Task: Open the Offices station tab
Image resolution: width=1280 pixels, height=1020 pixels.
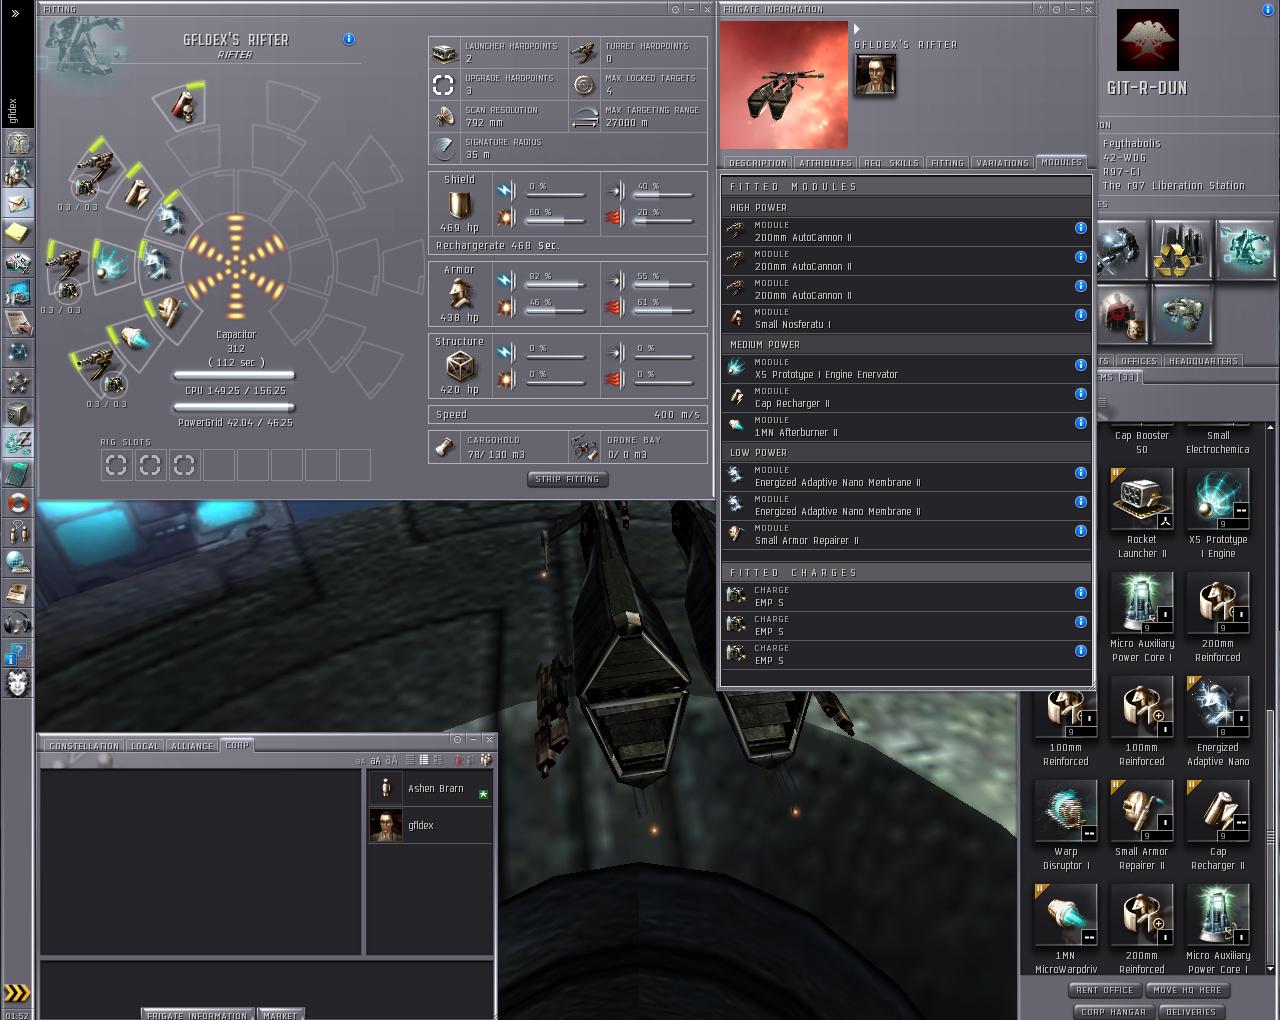Action: pyautogui.click(x=1138, y=361)
